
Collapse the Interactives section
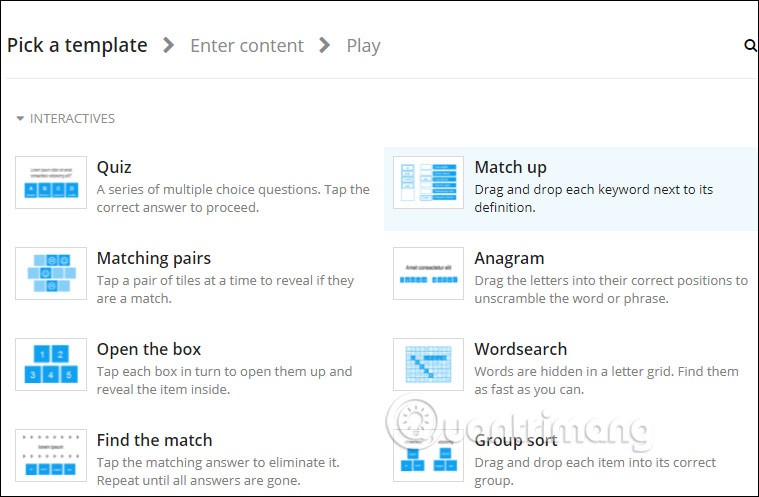point(21,119)
